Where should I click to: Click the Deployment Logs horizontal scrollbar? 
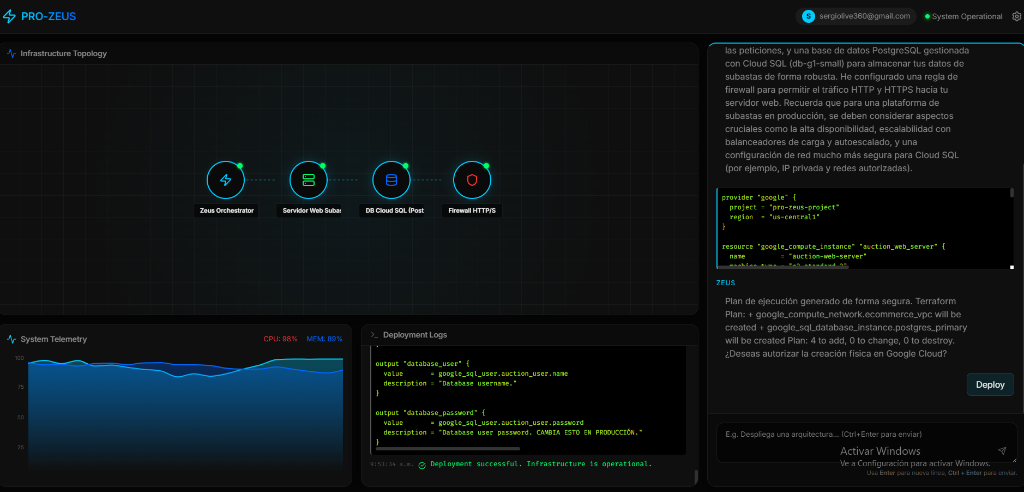coord(447,448)
